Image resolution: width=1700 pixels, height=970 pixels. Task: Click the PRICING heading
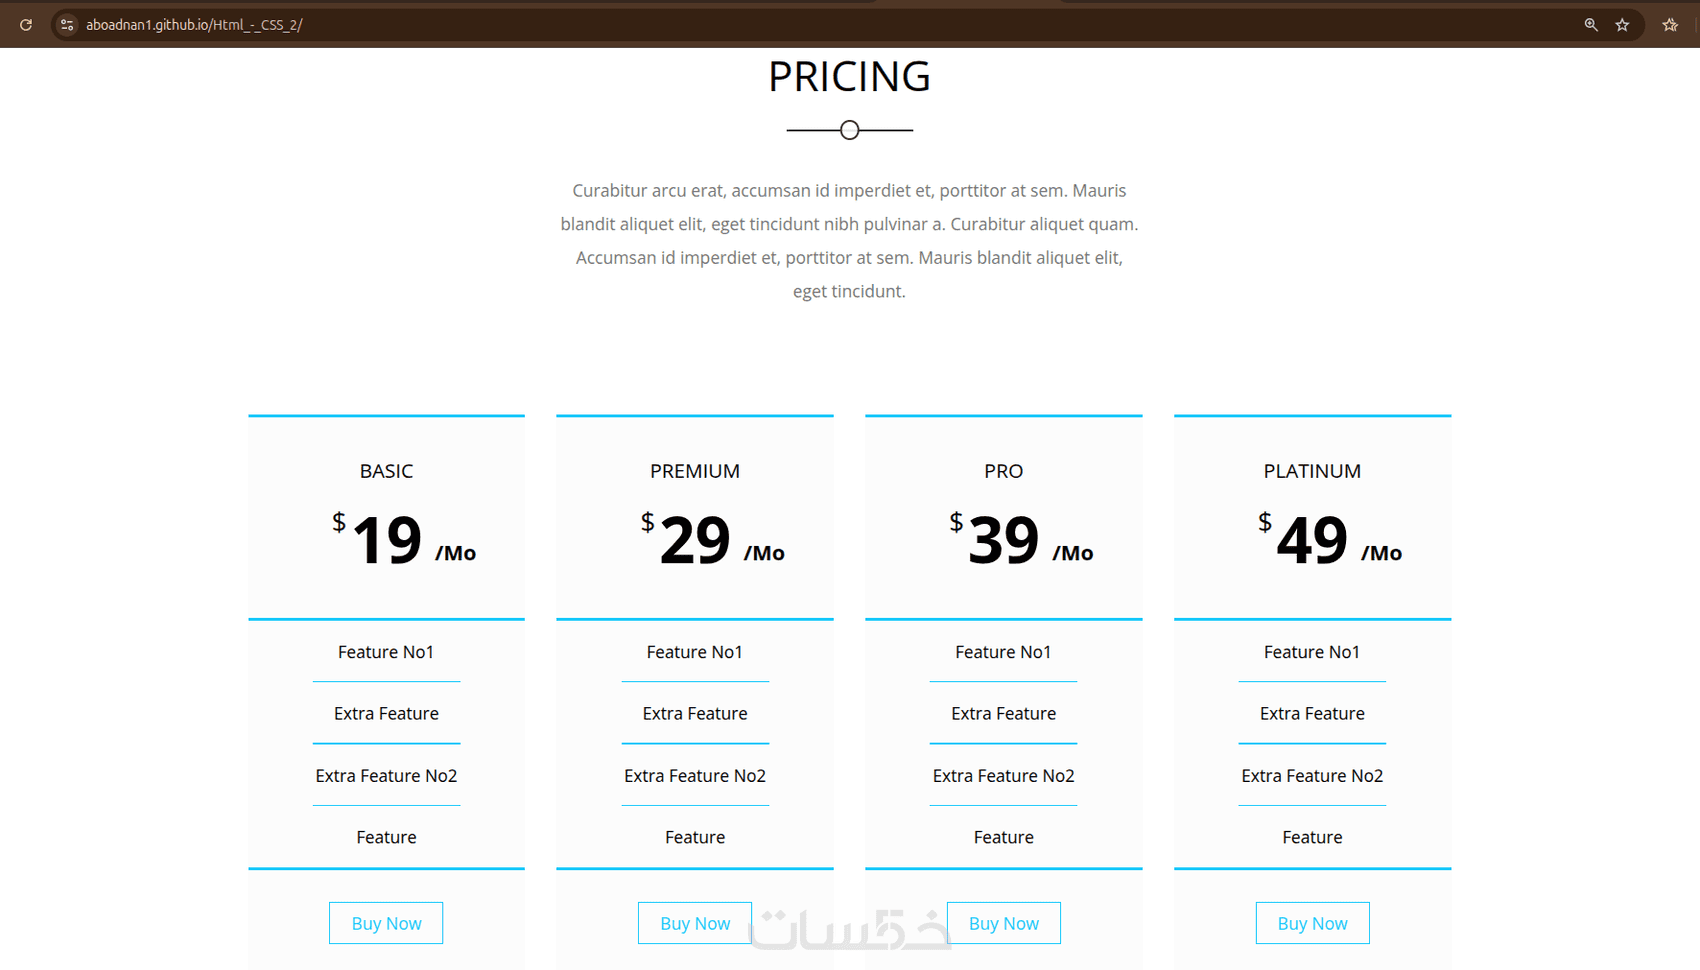coord(849,77)
